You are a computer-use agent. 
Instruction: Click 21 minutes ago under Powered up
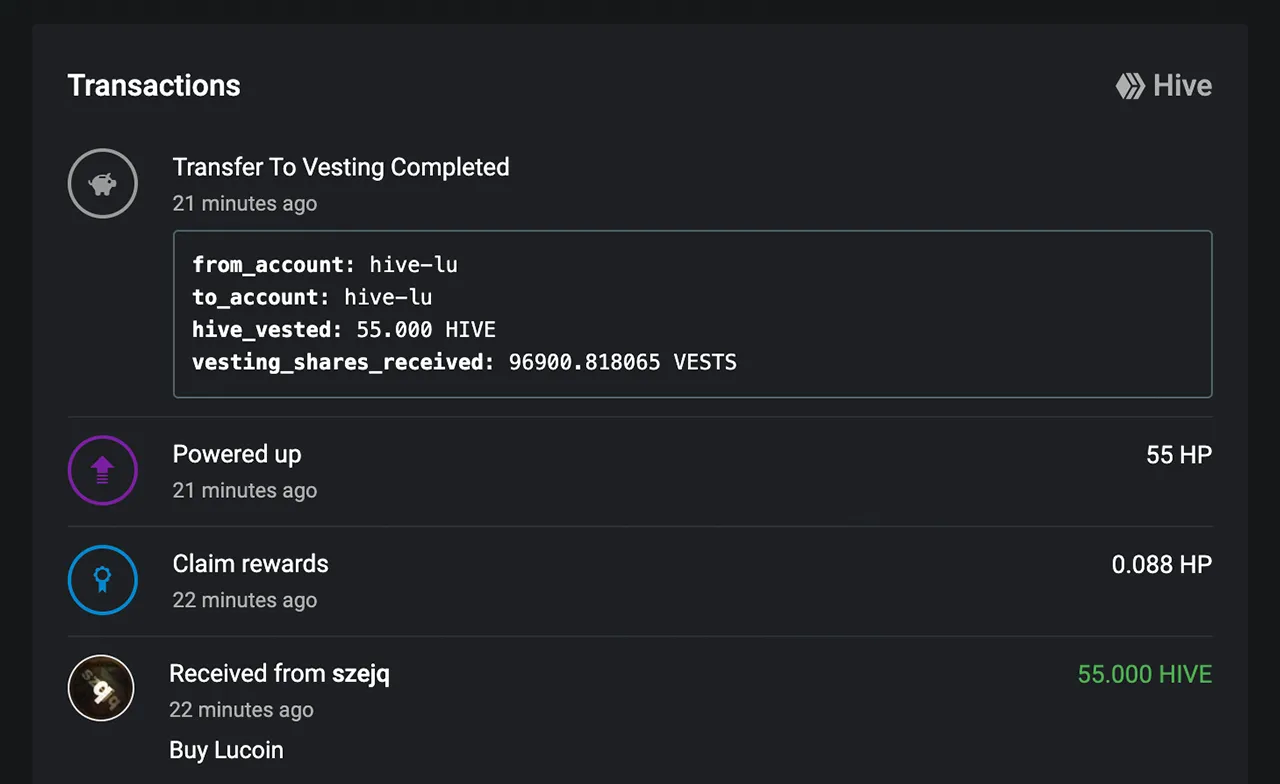(245, 491)
